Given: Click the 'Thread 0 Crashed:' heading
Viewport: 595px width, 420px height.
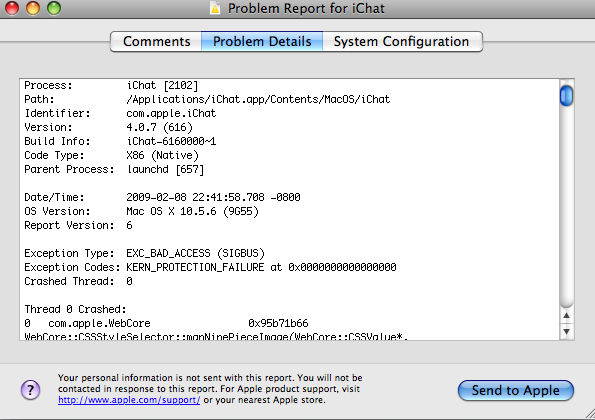Looking at the screenshot, I should (x=75, y=310).
